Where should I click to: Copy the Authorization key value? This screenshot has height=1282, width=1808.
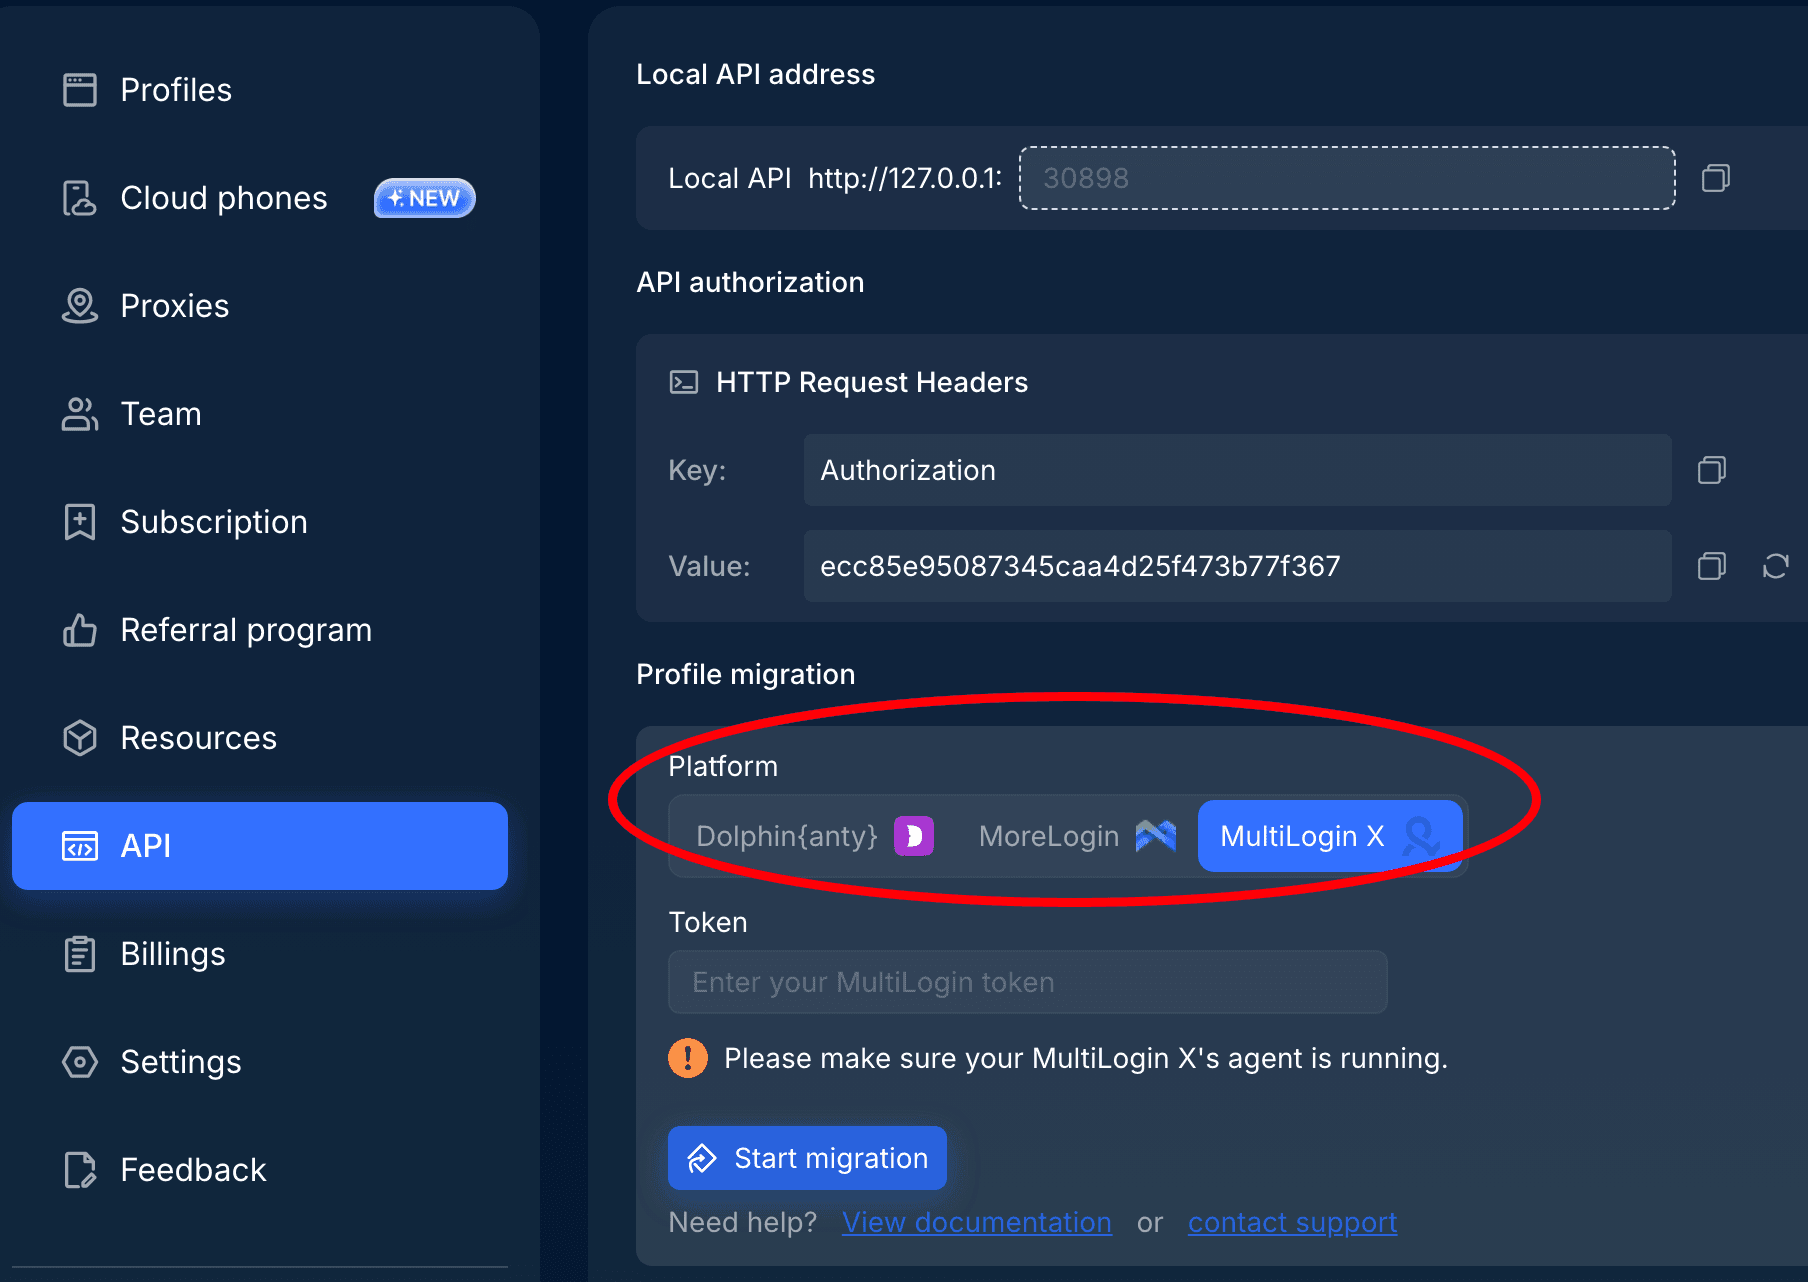coord(1711,470)
